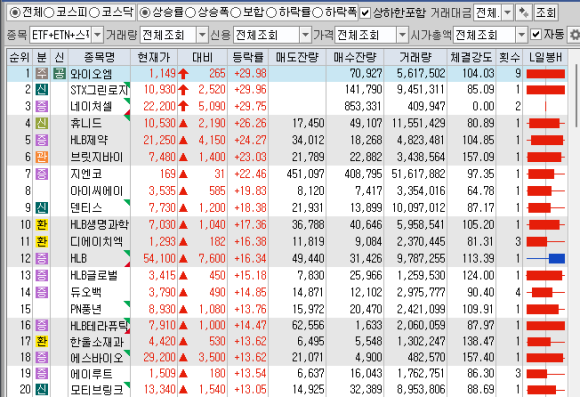
Task: Click the 관 badge in 브릿지바이 row
Action: pyautogui.click(x=41, y=157)
